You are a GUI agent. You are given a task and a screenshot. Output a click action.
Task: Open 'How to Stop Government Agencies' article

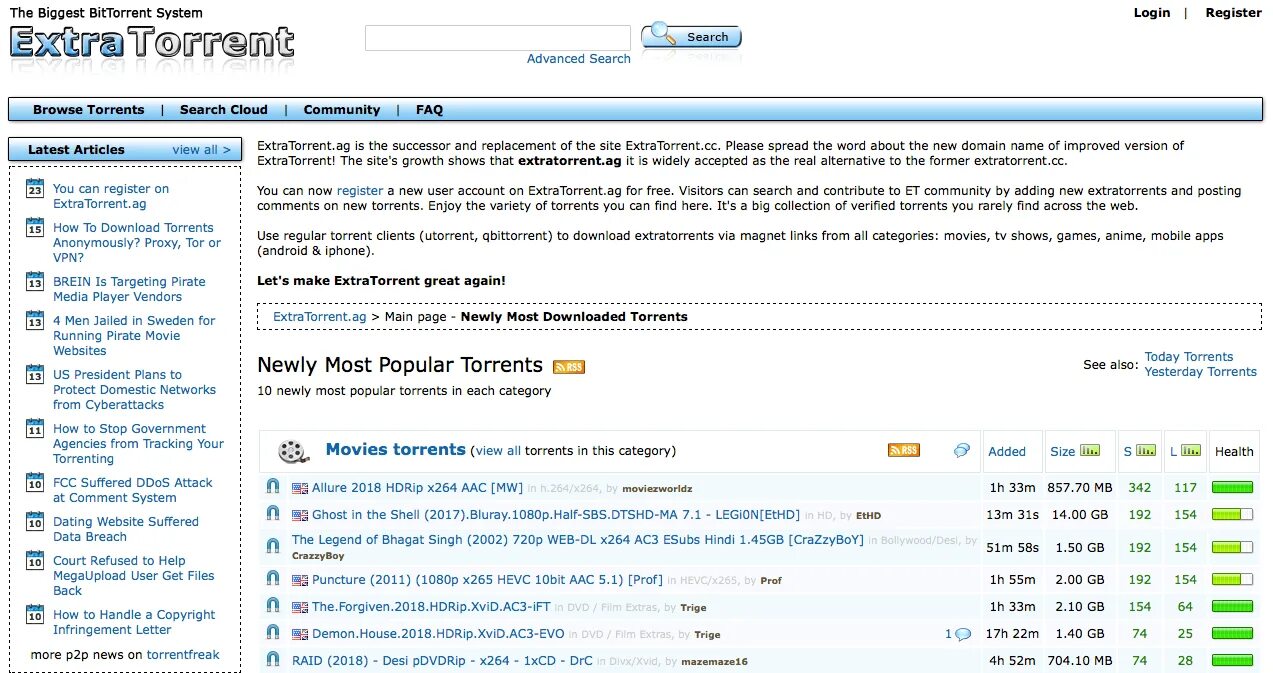coord(138,444)
